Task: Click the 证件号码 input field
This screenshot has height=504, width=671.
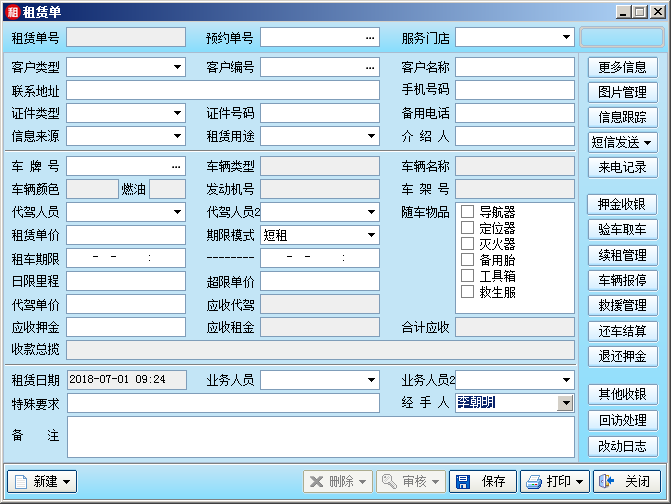Action: click(320, 113)
